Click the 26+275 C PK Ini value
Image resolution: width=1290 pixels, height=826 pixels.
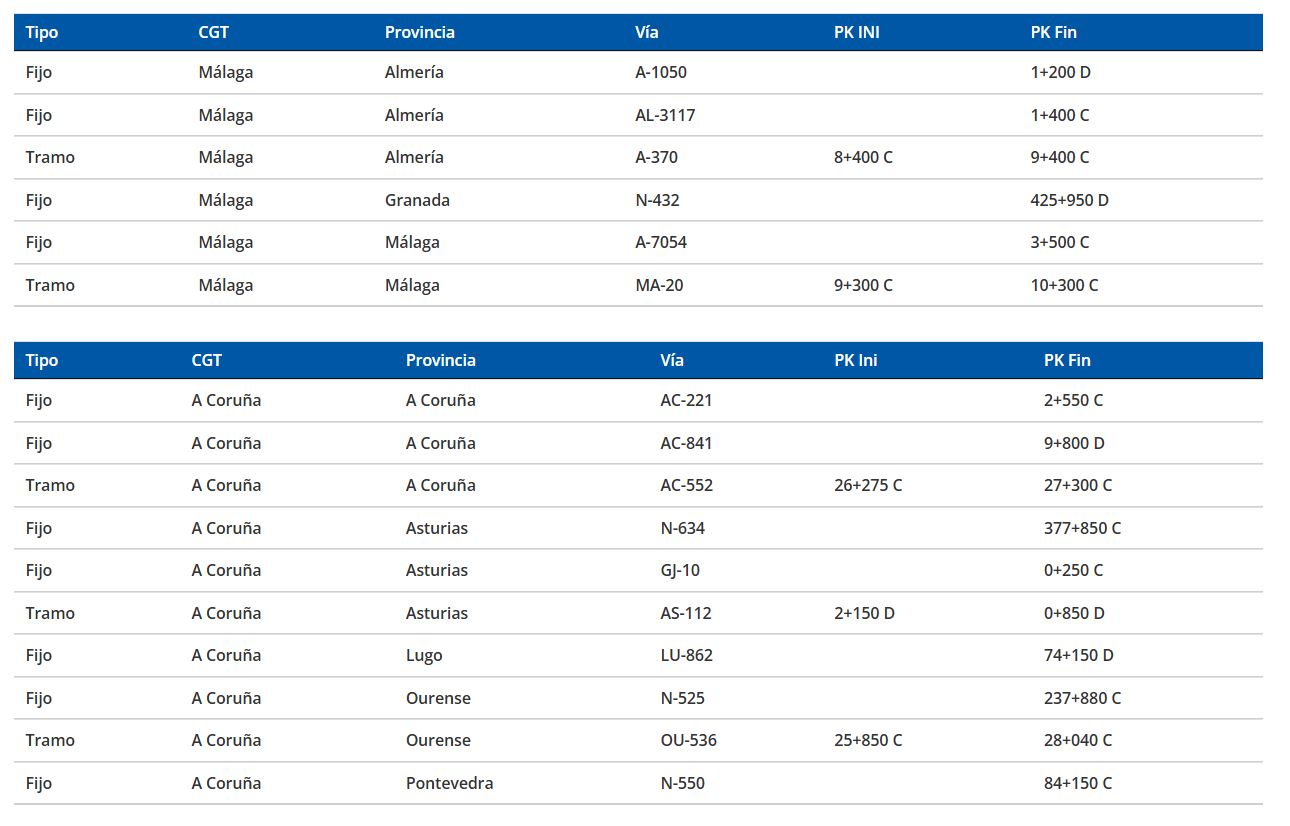pyautogui.click(x=868, y=486)
